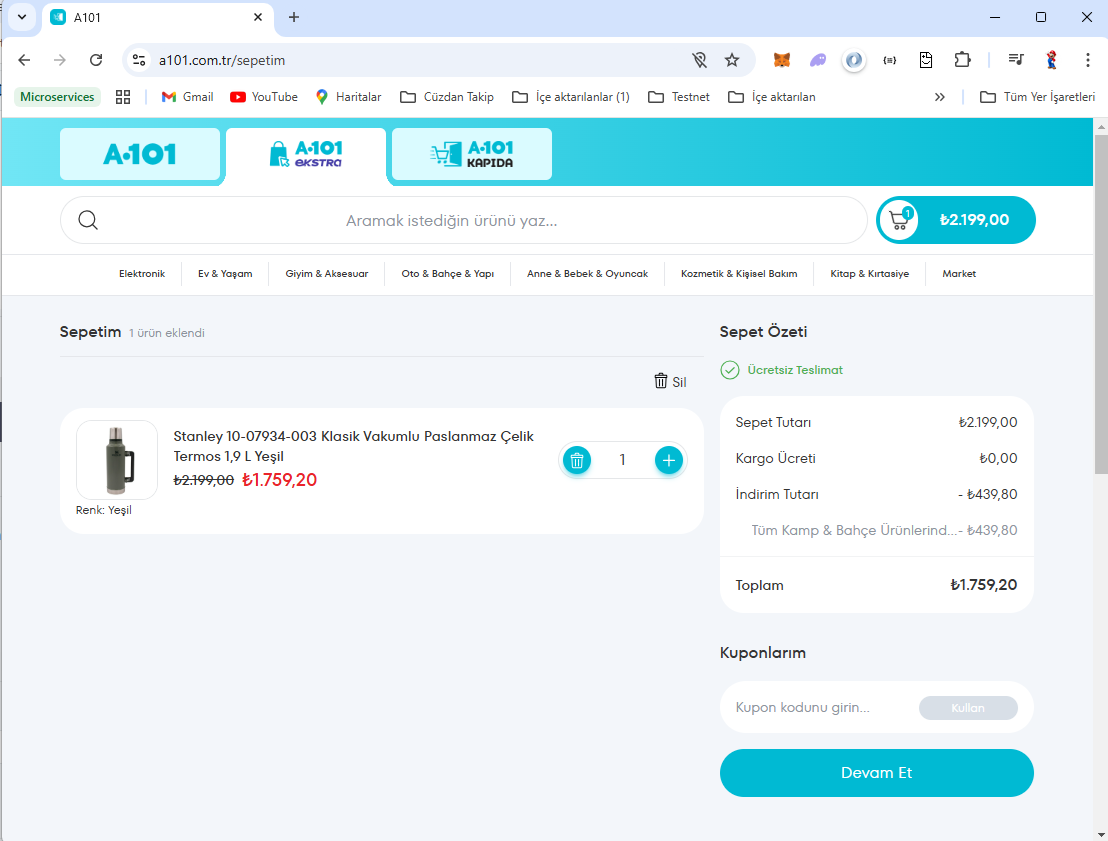1108x841 pixels.
Task: Open the A101 main logo tab
Action: click(x=140, y=154)
